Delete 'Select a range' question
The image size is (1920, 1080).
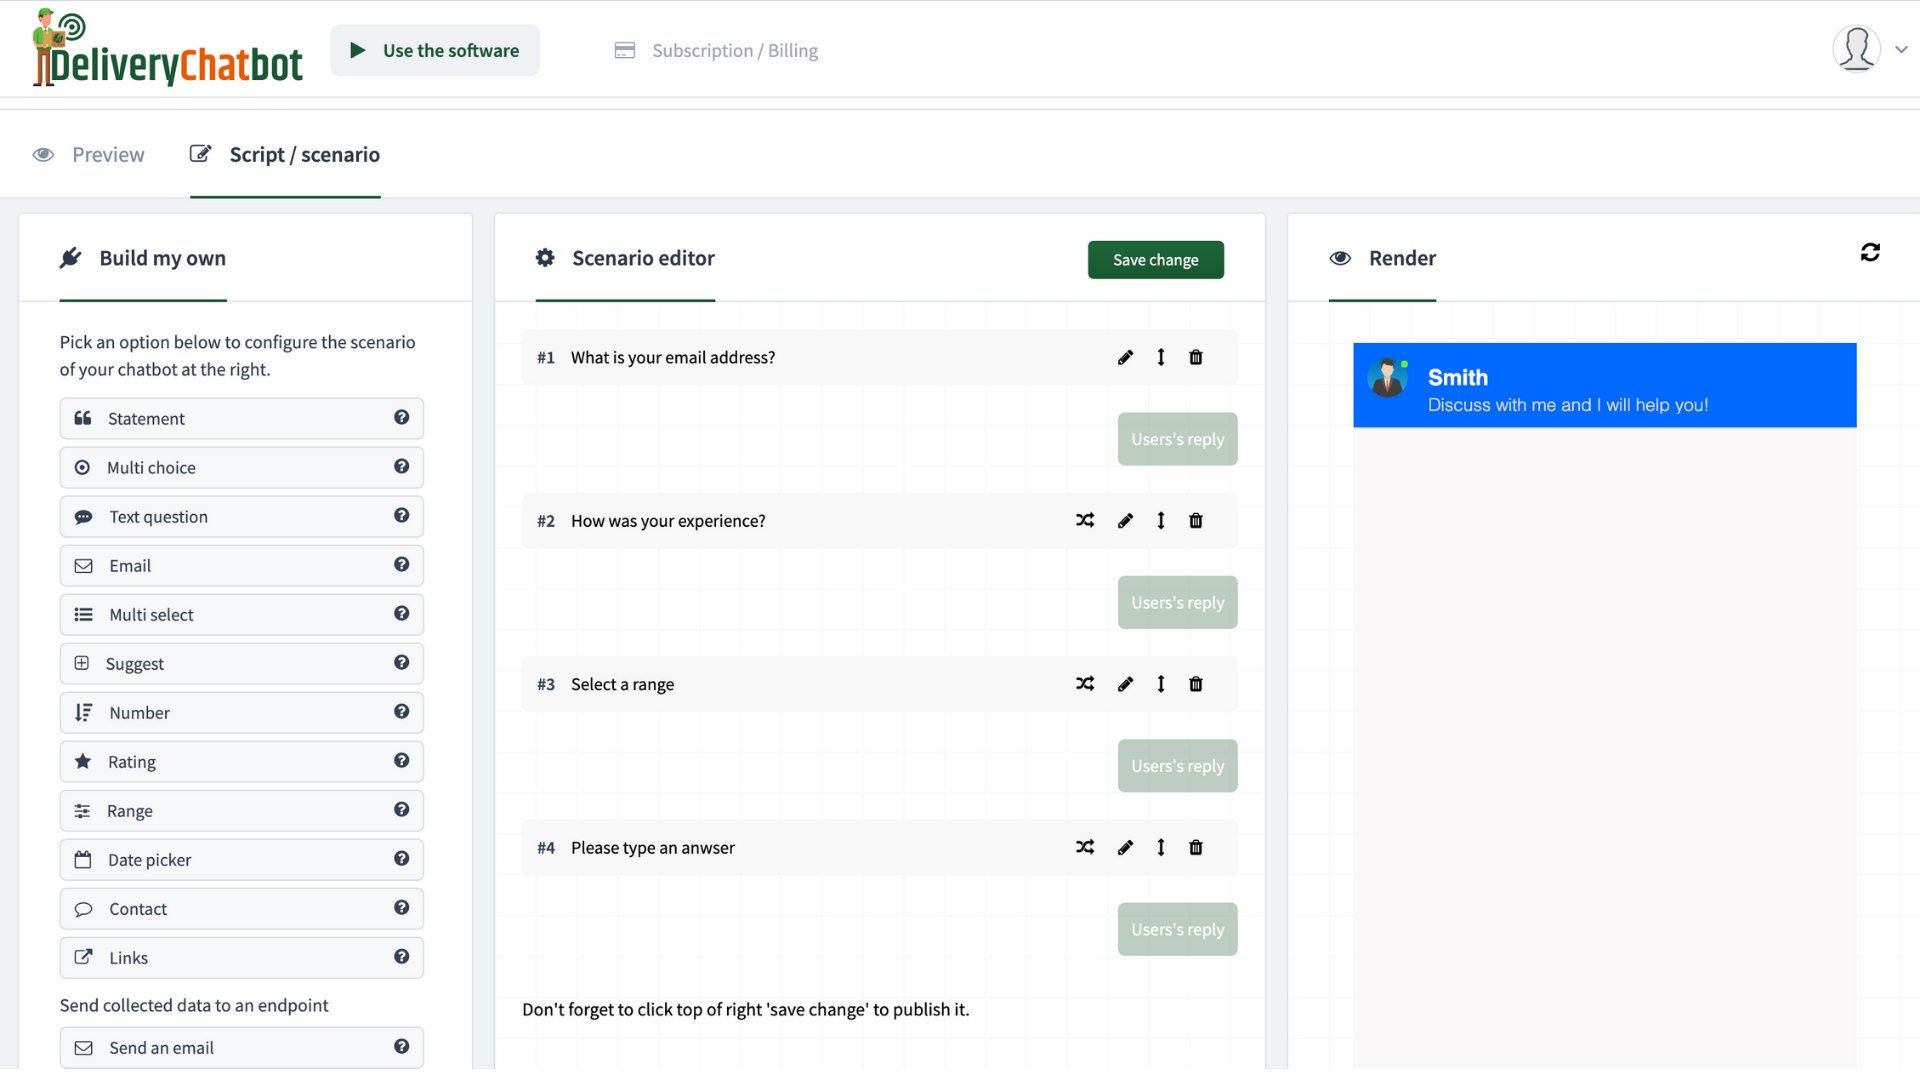(1196, 684)
